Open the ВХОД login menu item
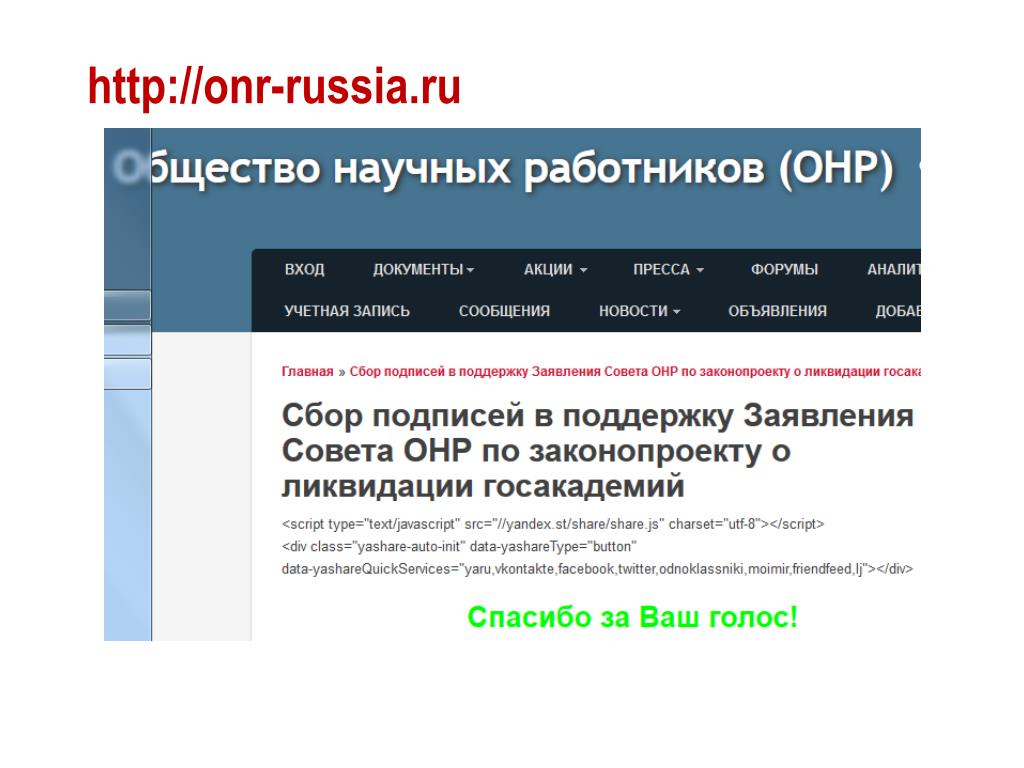 click(304, 269)
